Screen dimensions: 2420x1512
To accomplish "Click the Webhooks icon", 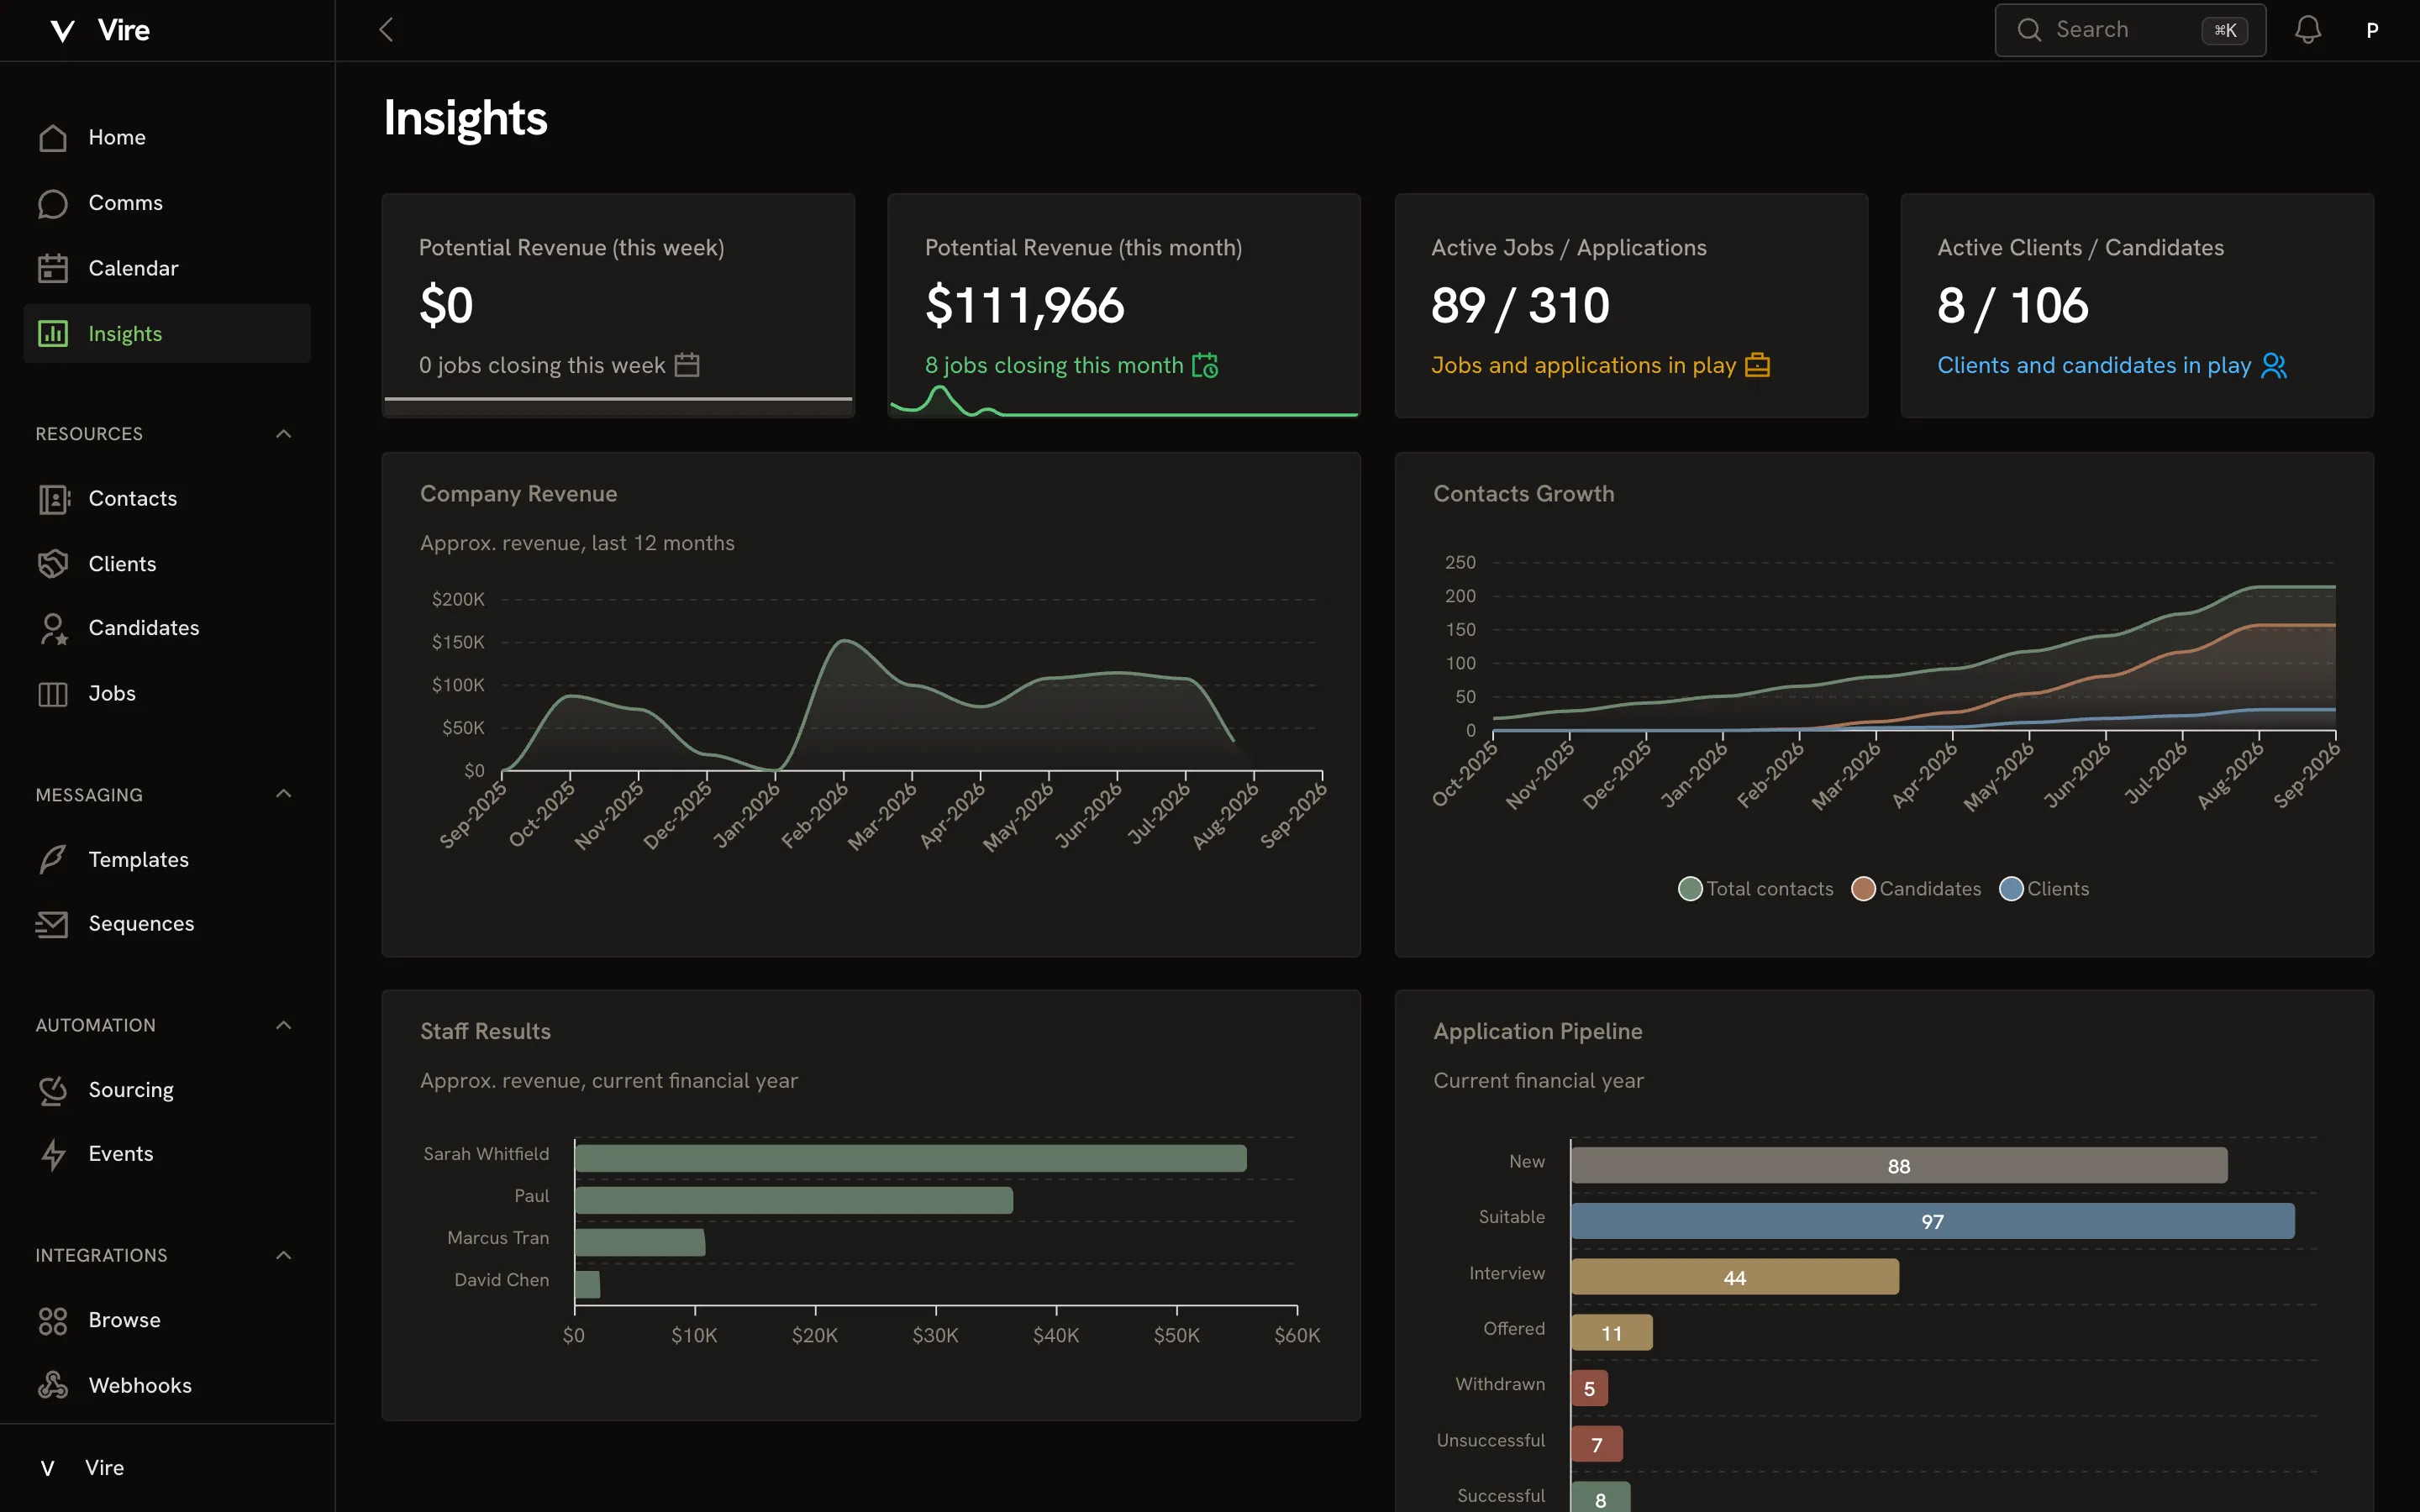I will pyautogui.click(x=53, y=1385).
